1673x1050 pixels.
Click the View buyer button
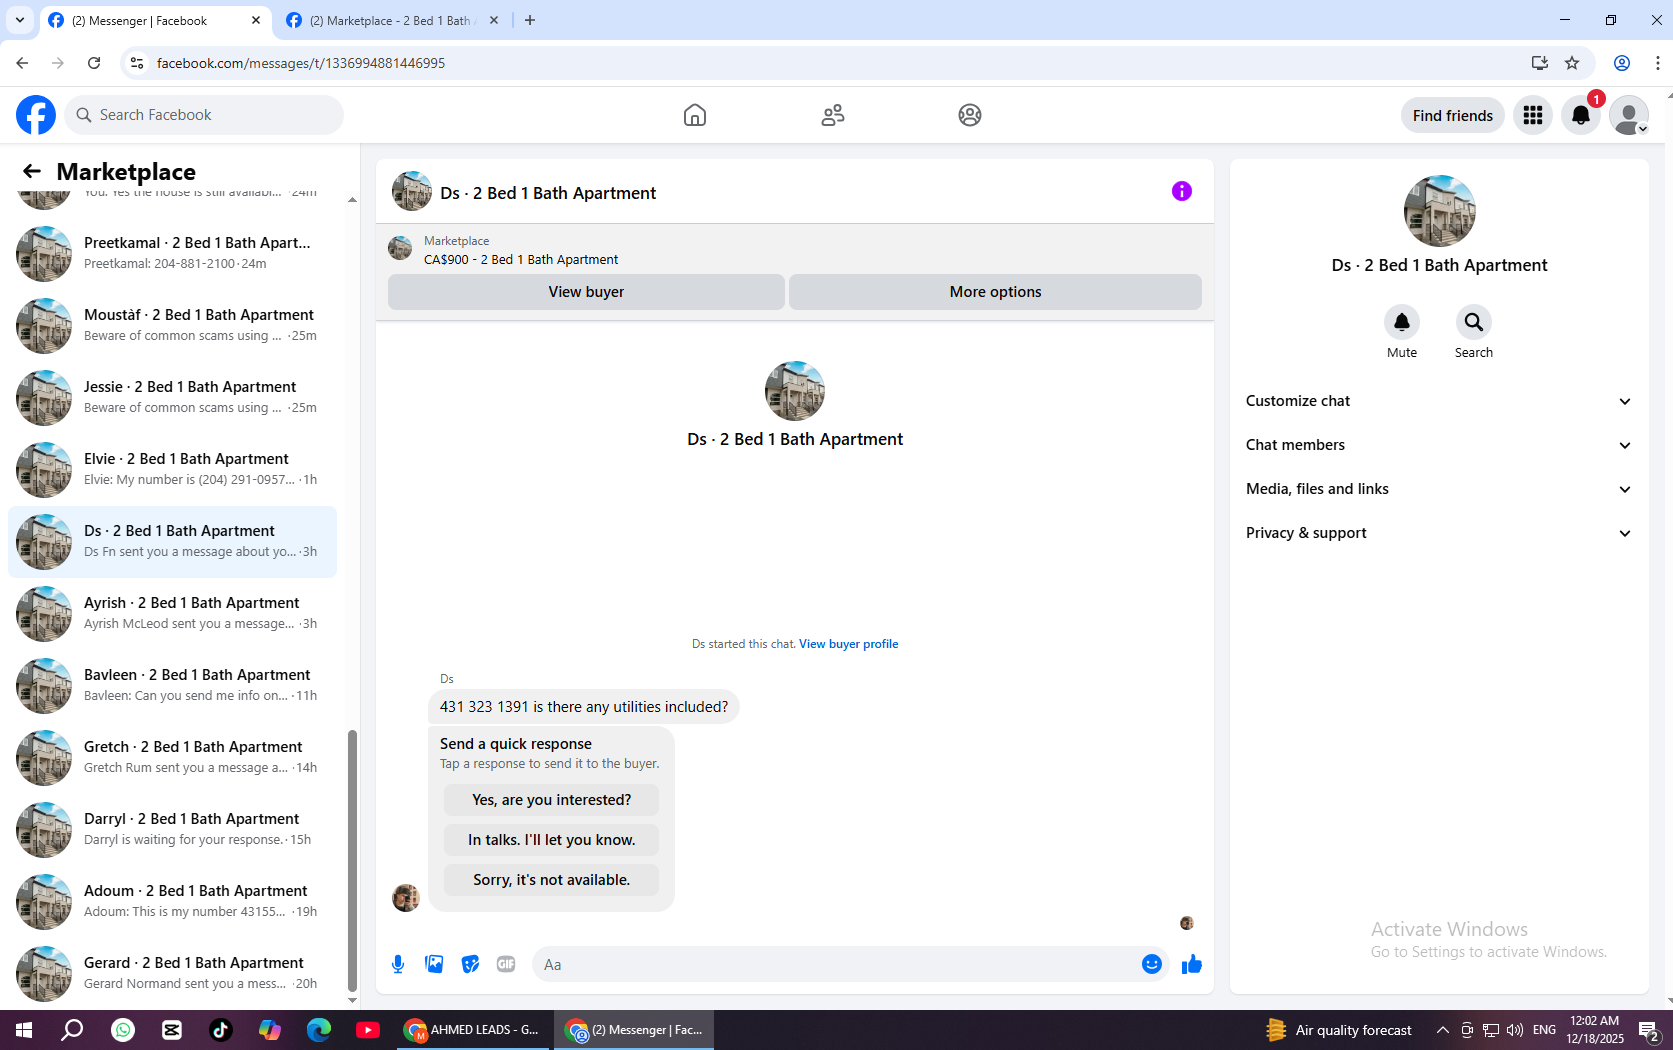click(x=586, y=292)
